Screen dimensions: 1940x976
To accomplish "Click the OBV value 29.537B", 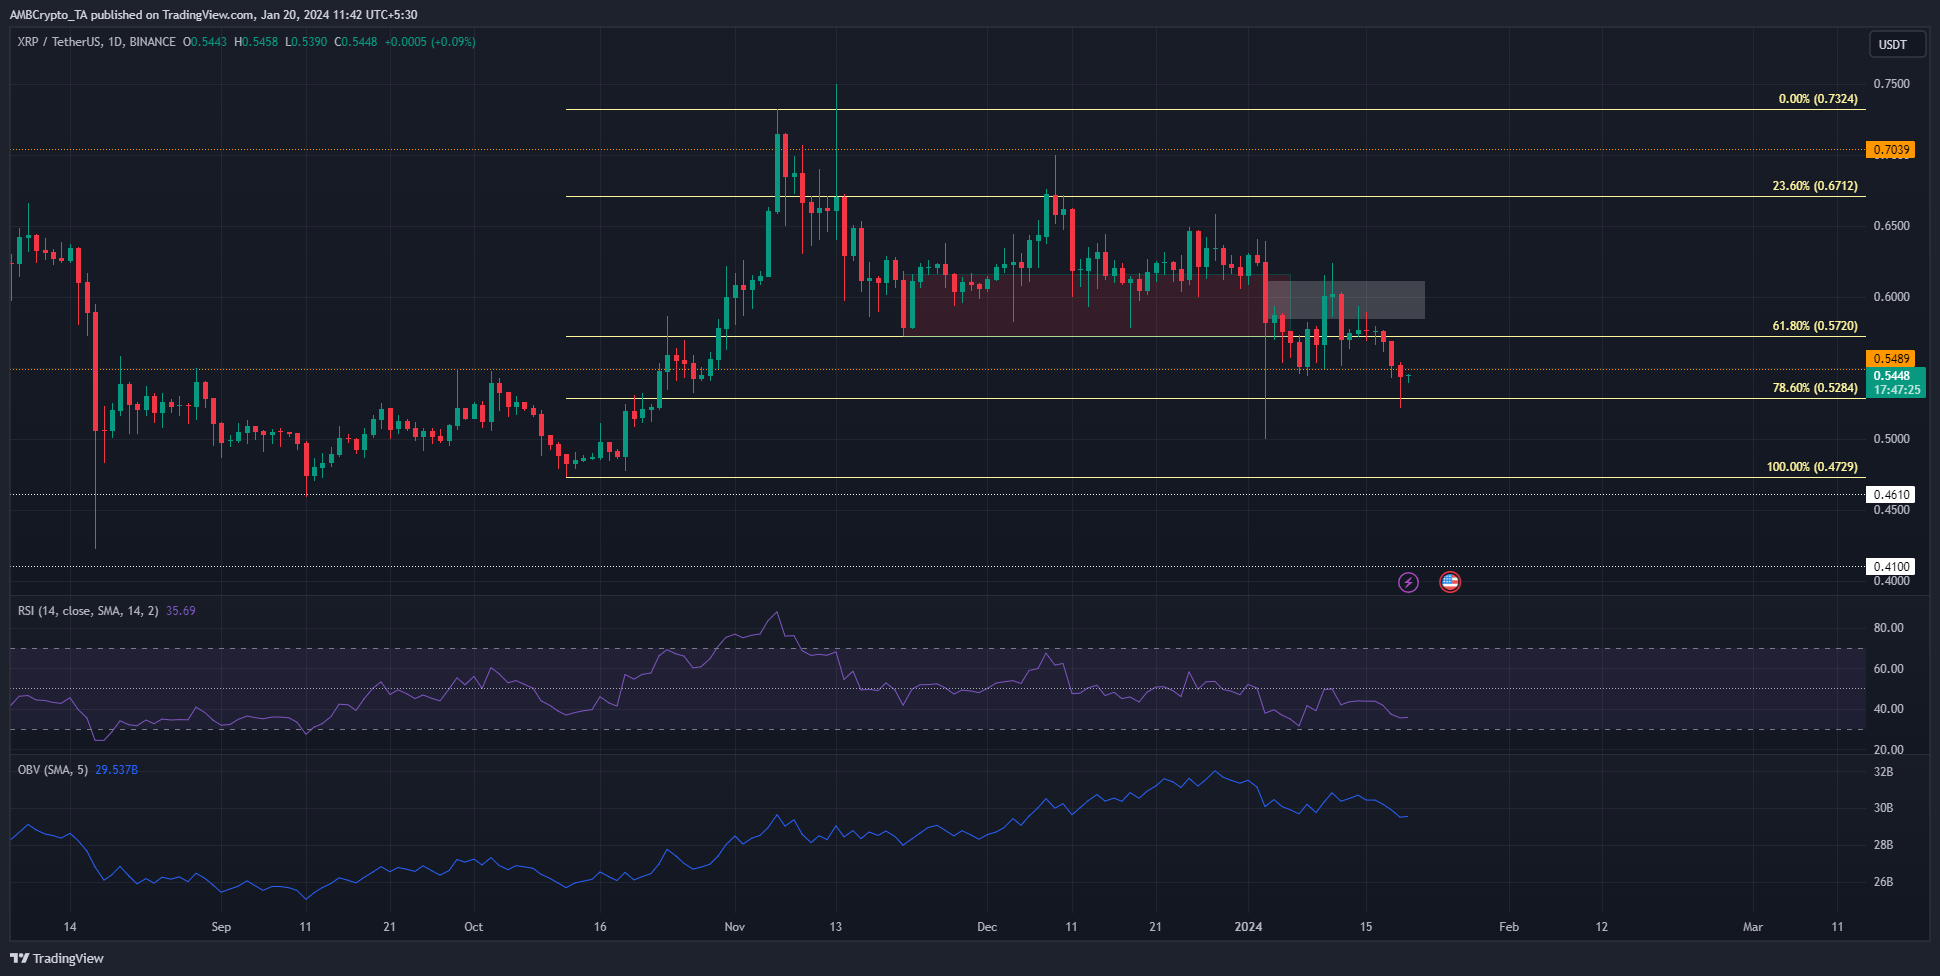I will tap(117, 770).
